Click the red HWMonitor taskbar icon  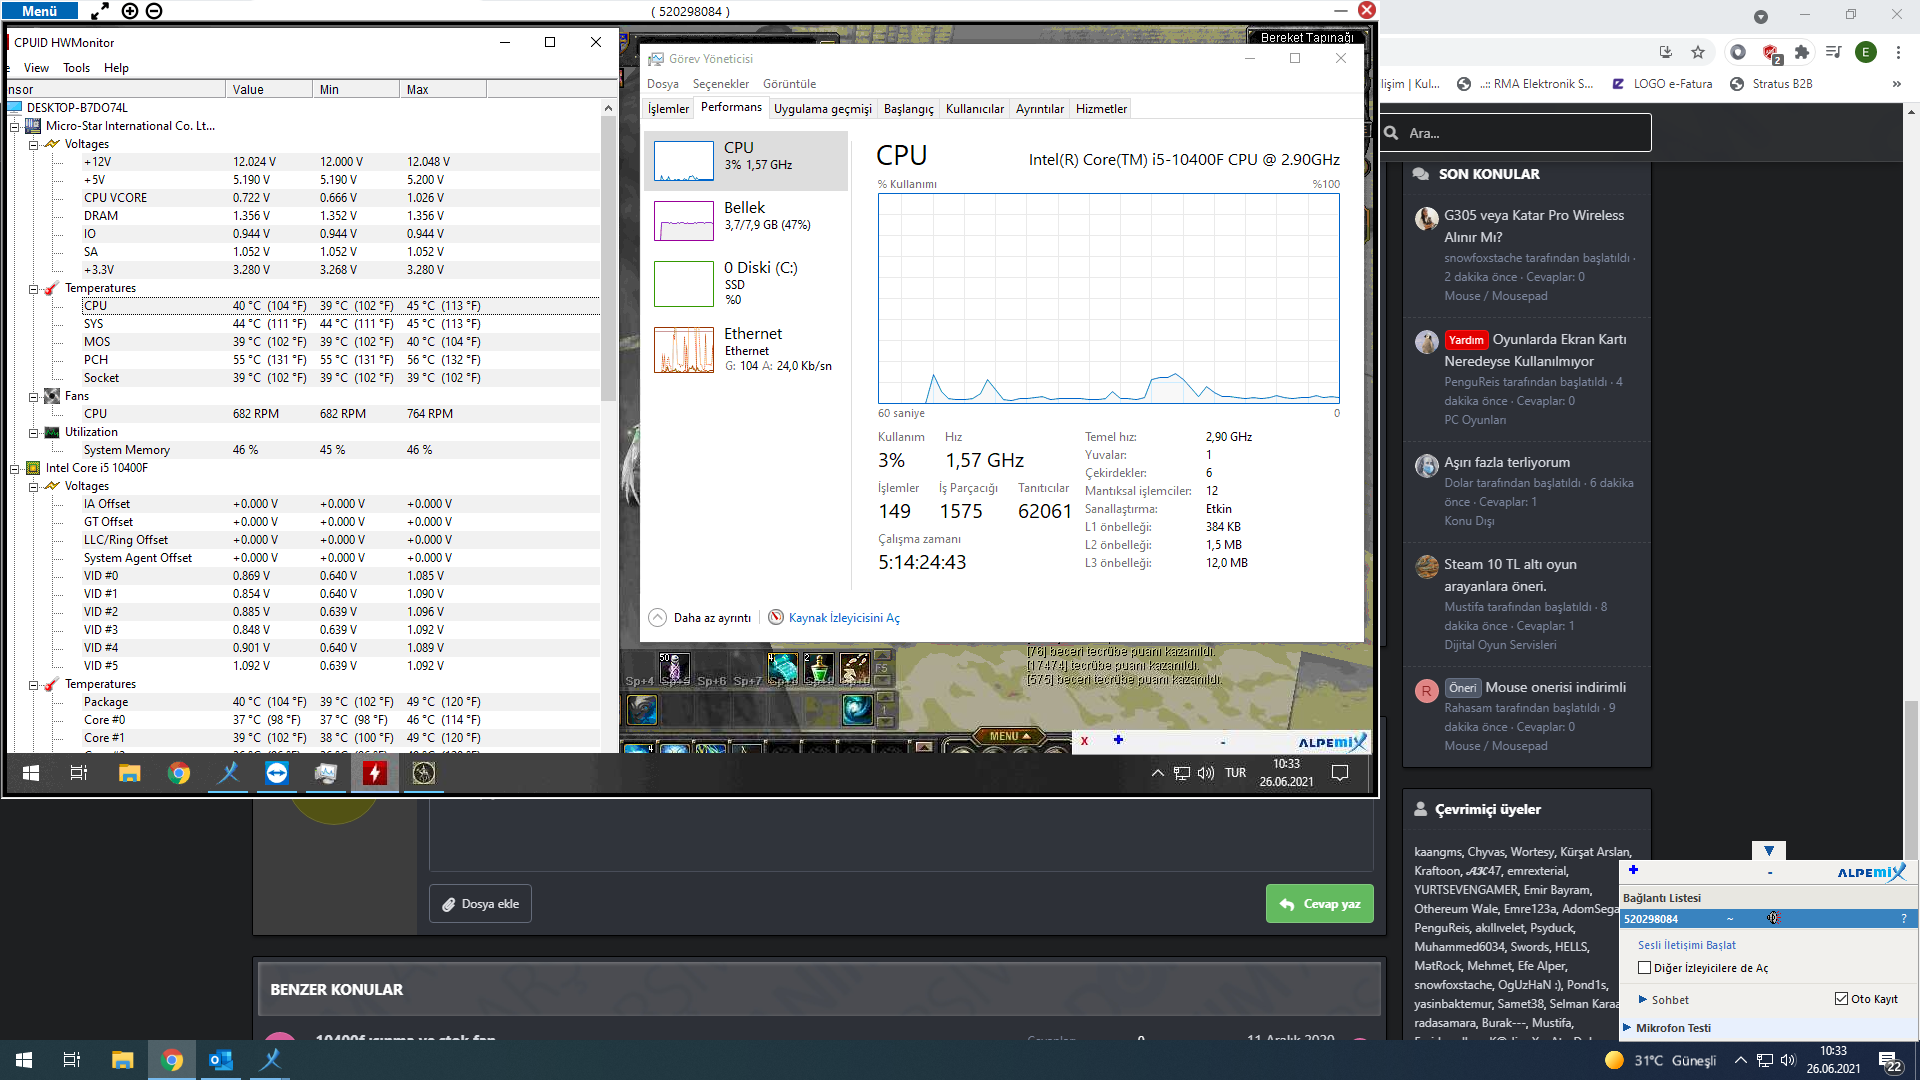375,773
